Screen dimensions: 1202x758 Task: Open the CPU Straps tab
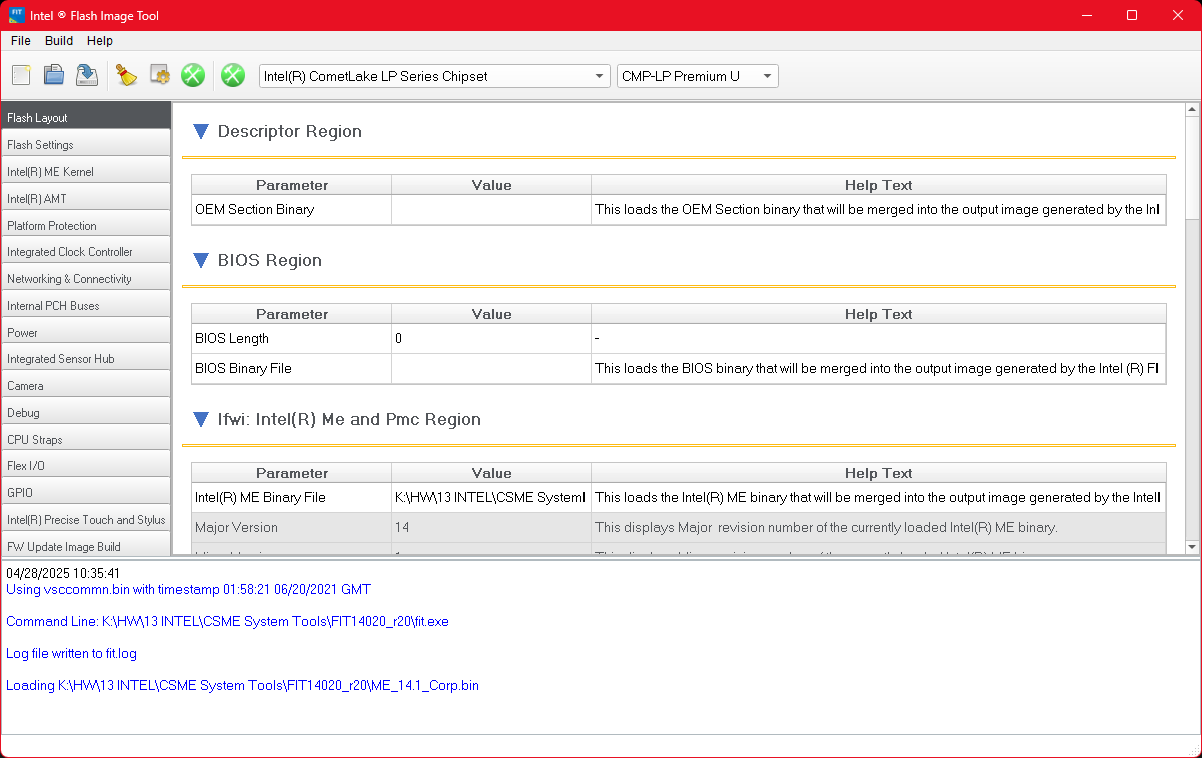click(86, 439)
